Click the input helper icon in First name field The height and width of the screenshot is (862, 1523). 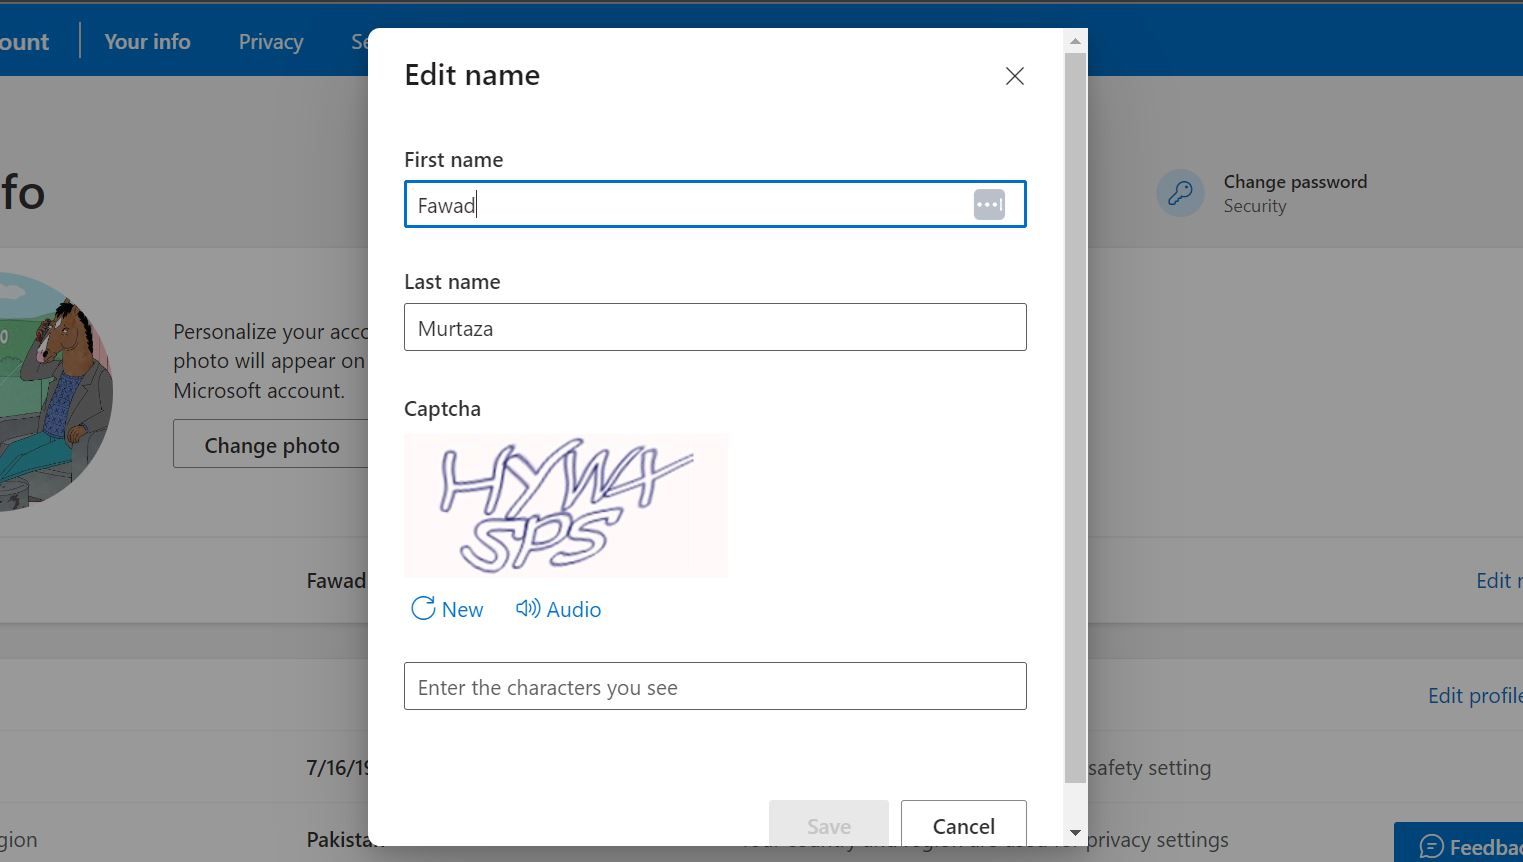(989, 204)
